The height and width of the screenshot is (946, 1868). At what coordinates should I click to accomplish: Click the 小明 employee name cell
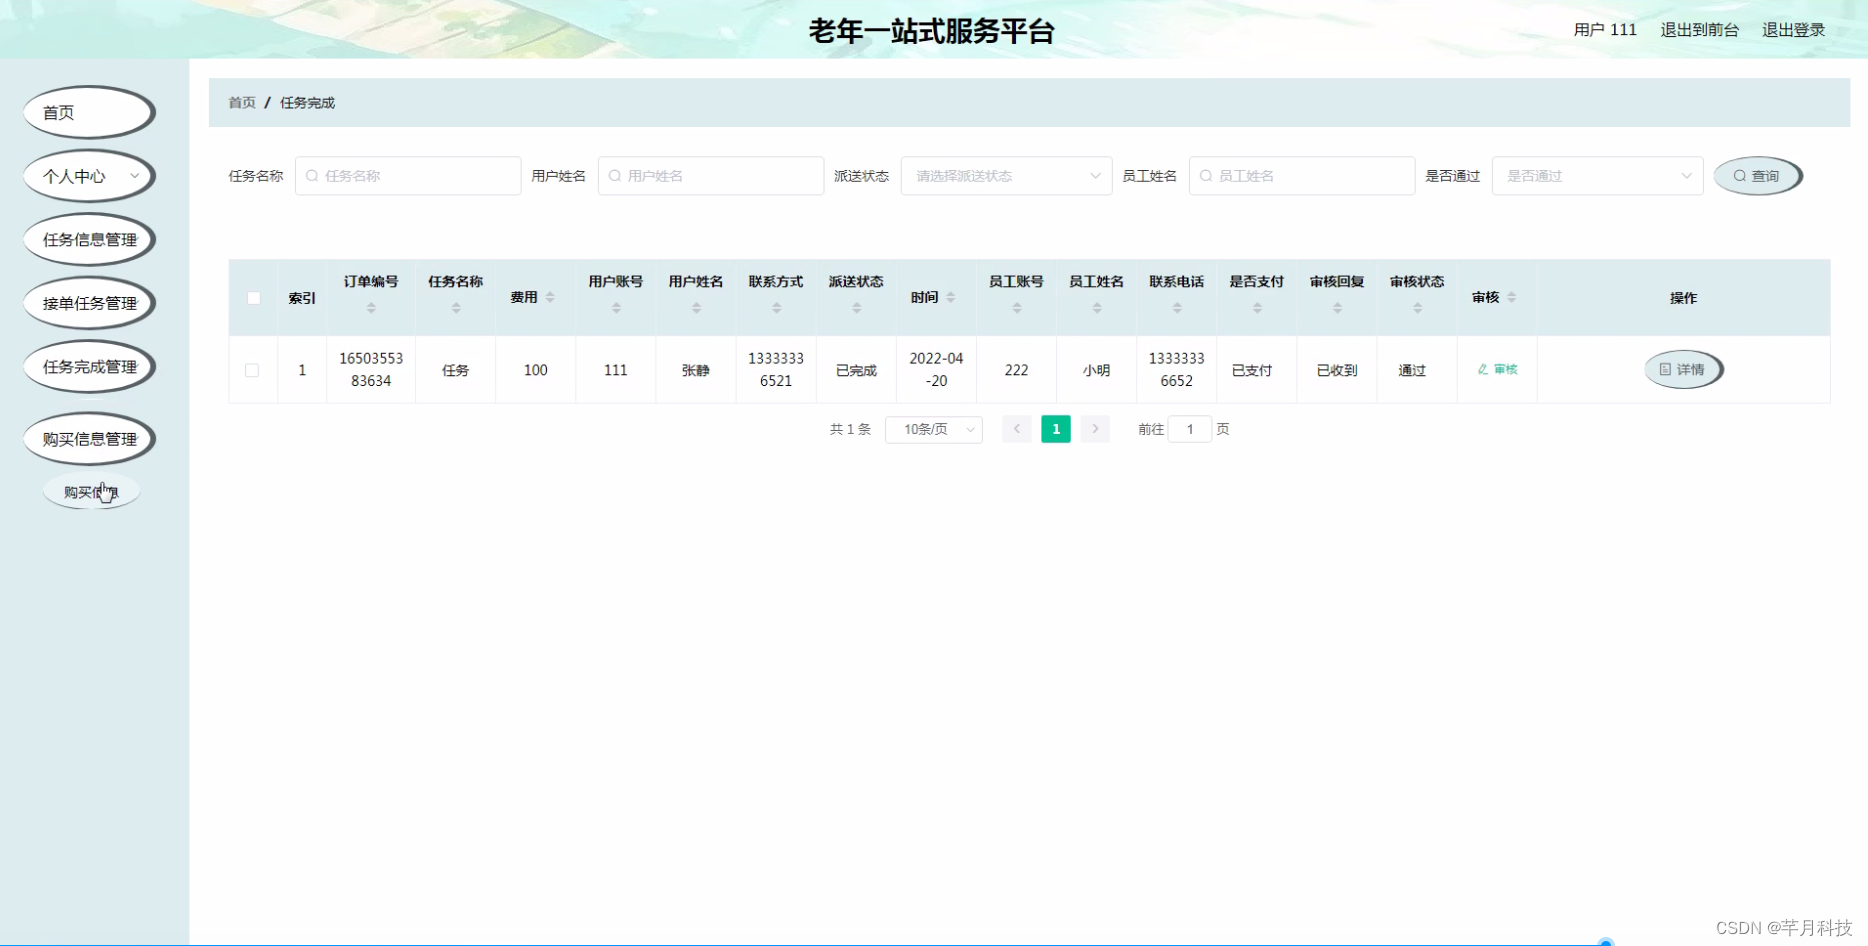click(1097, 370)
